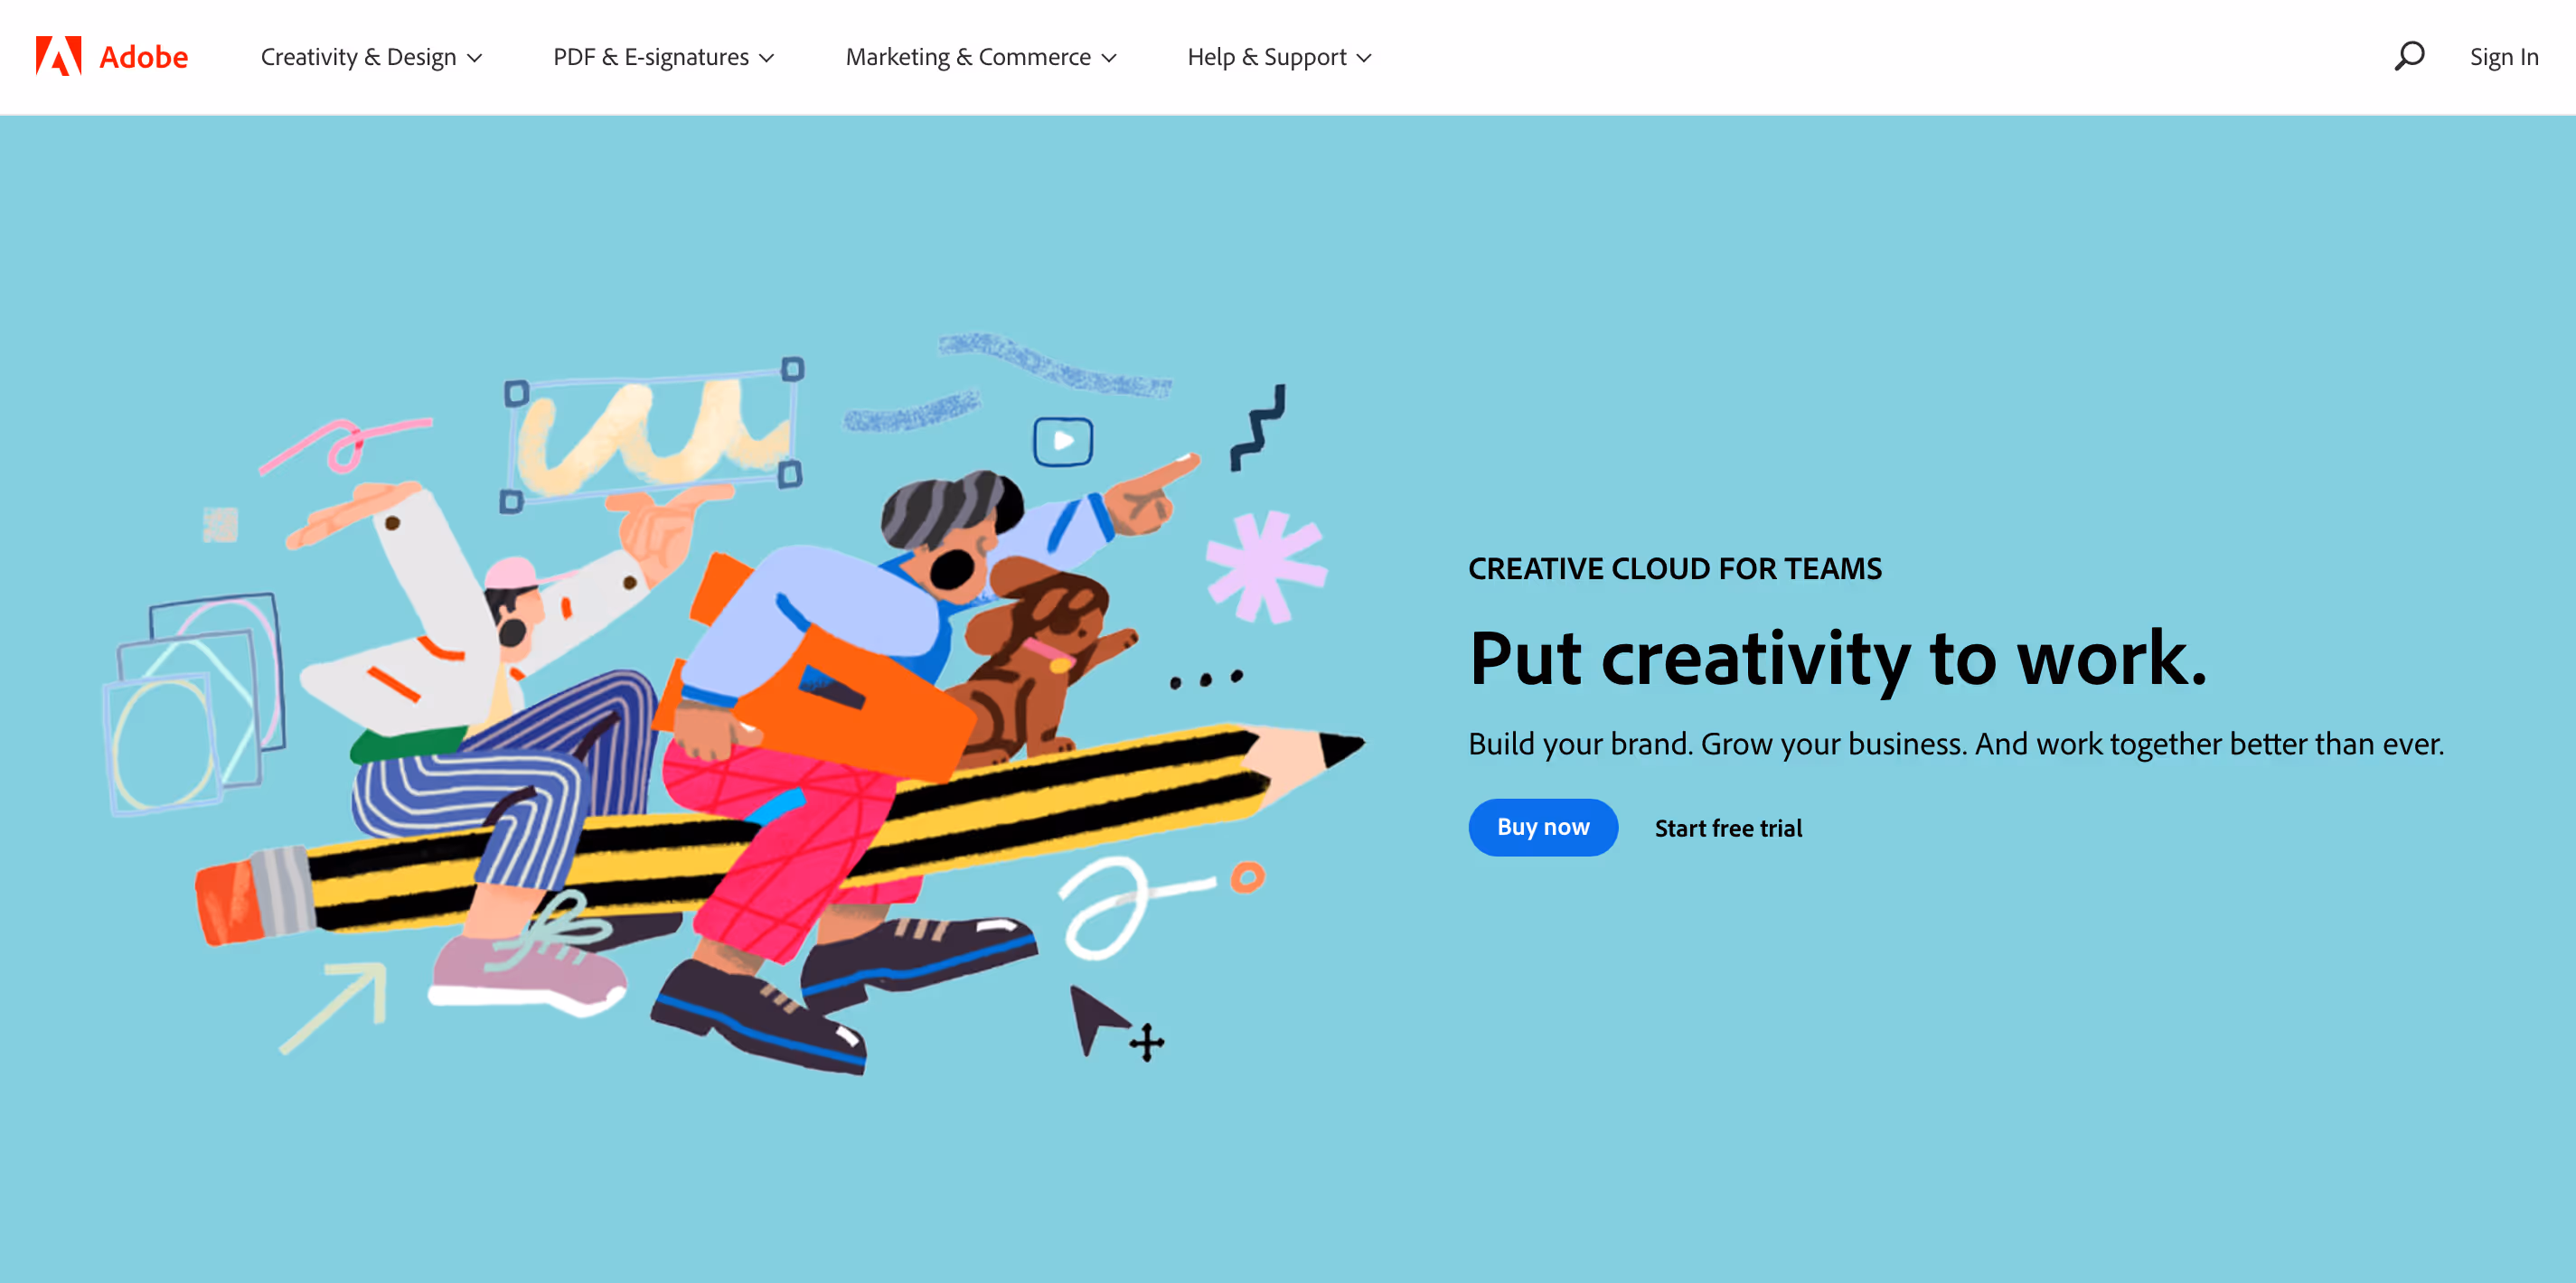Image resolution: width=2576 pixels, height=1283 pixels.
Task: Expand the Marketing & Commerce chevron
Action: tap(1109, 58)
